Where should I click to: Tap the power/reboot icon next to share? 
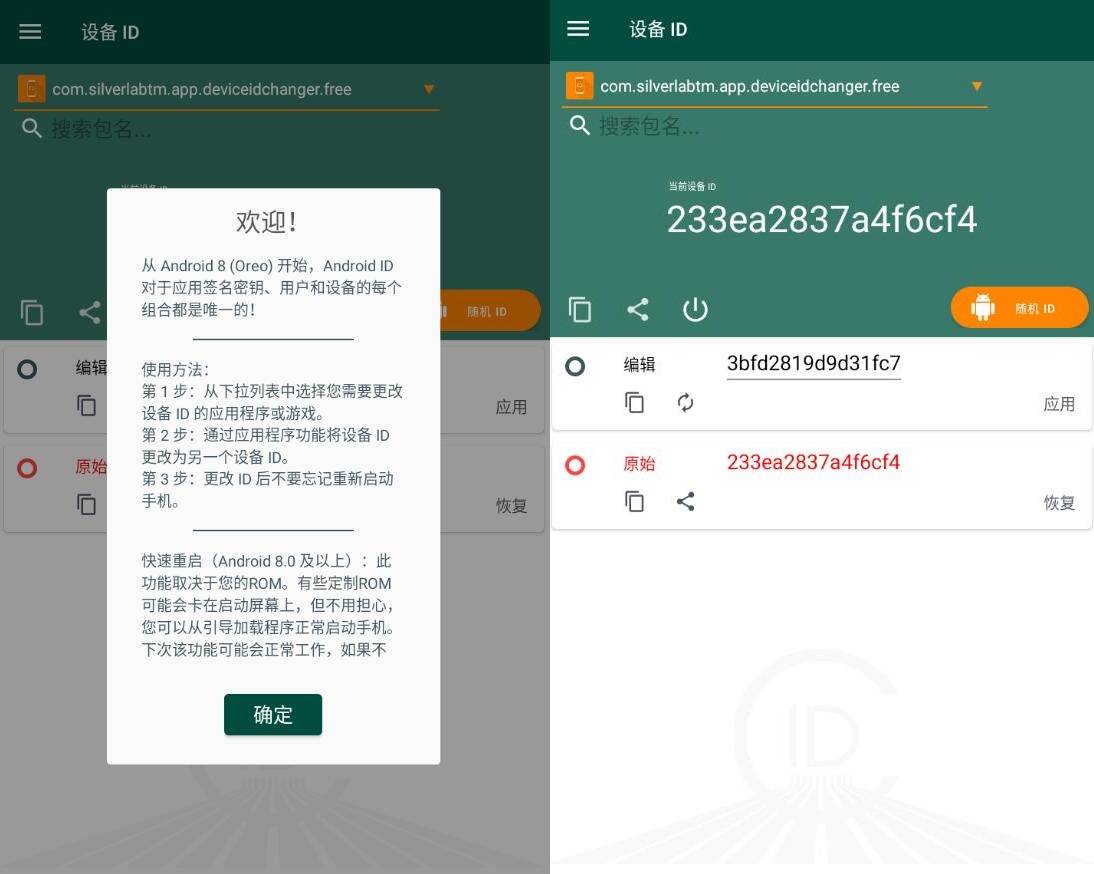(x=695, y=309)
